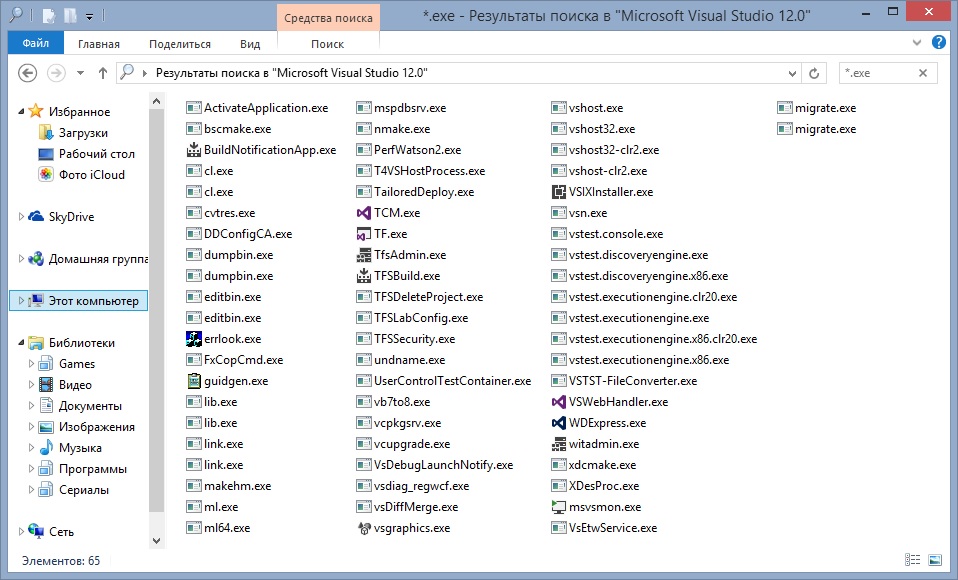The height and width of the screenshot is (580, 958).
Task: Click the BuildNotificationApp.exe icon
Action: 194,150
